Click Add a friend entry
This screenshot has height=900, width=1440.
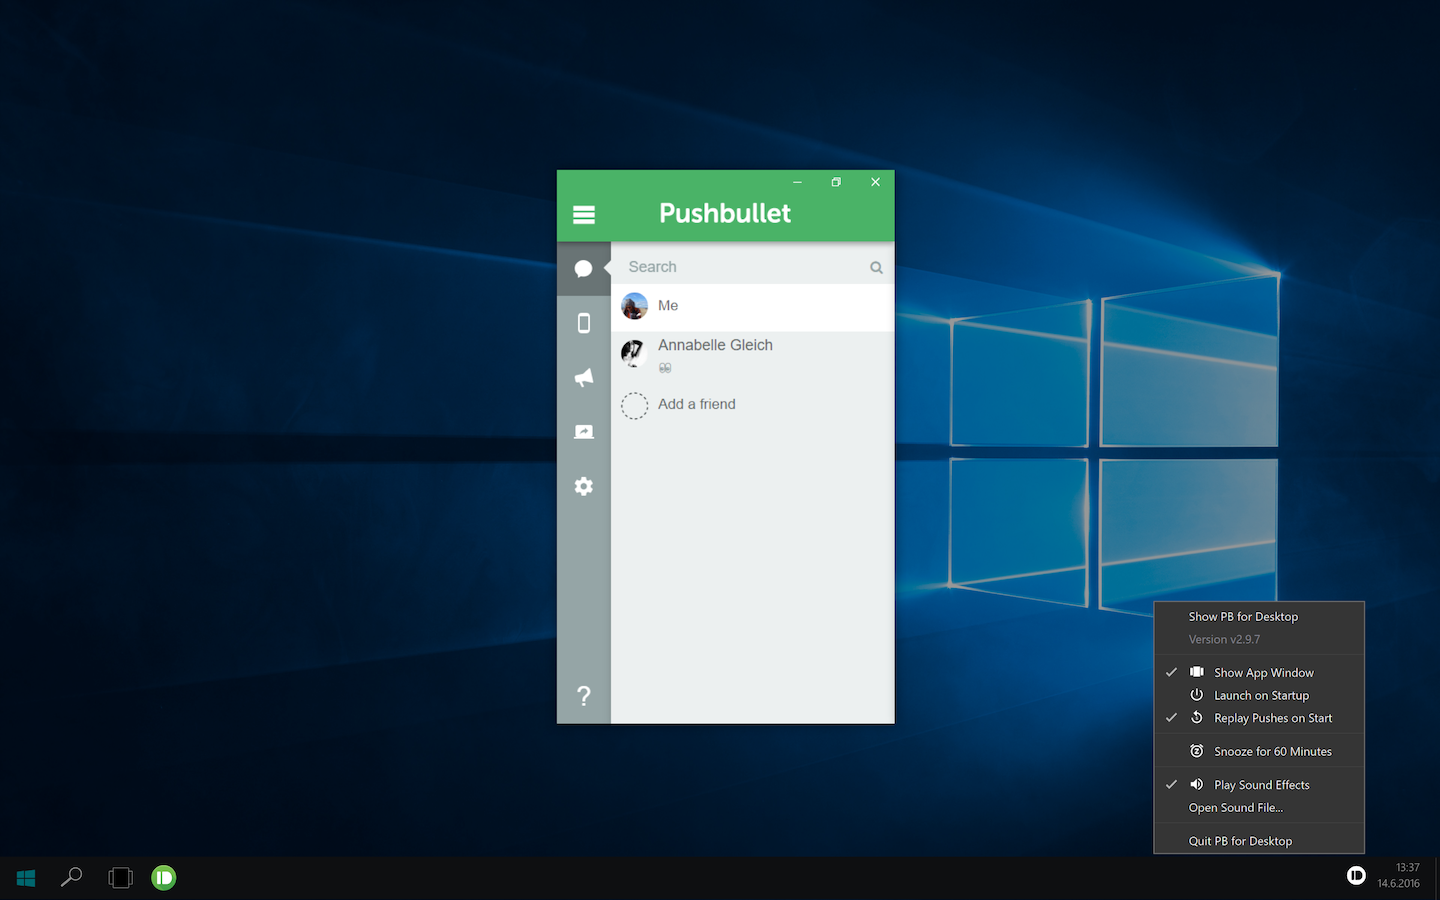tap(752, 405)
